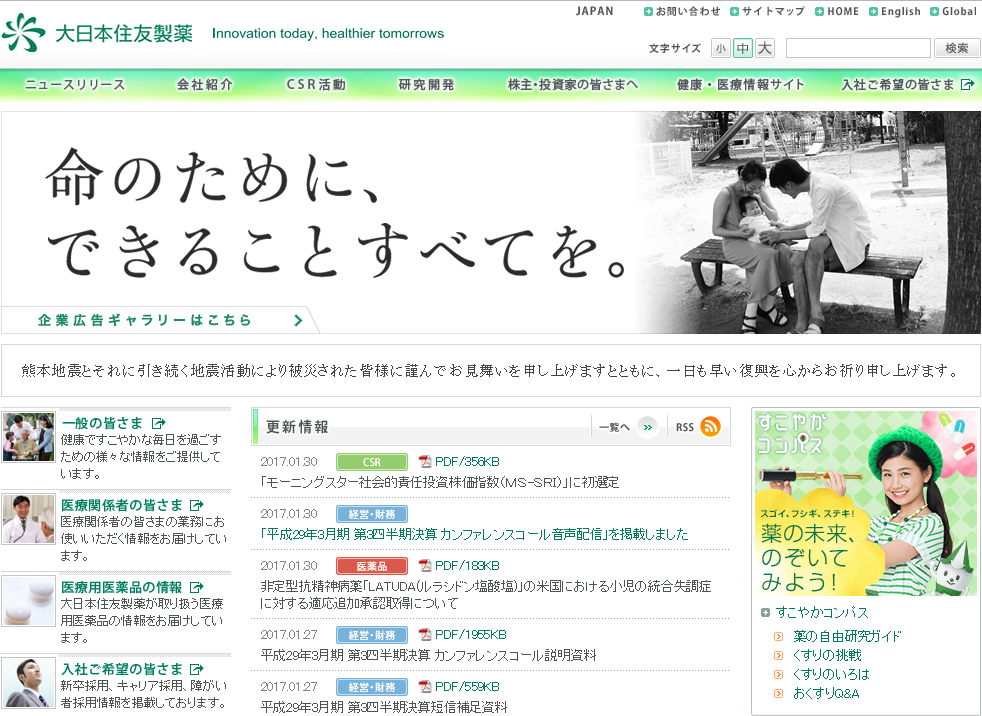Open CSR活動 menu
The height and width of the screenshot is (716, 982).
(x=316, y=85)
